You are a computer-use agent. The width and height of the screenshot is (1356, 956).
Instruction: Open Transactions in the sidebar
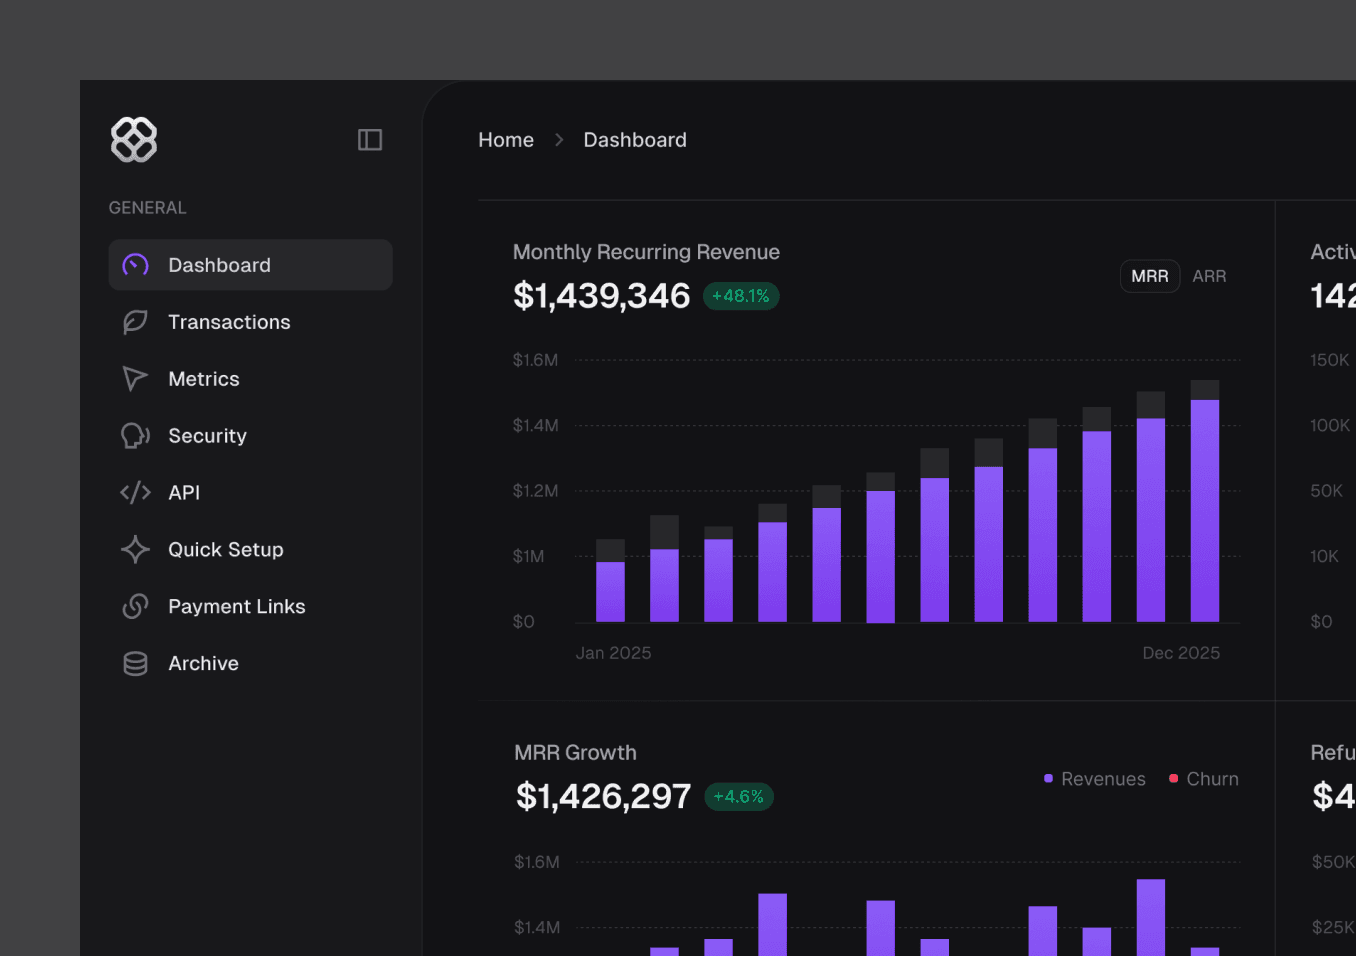[x=250, y=322]
